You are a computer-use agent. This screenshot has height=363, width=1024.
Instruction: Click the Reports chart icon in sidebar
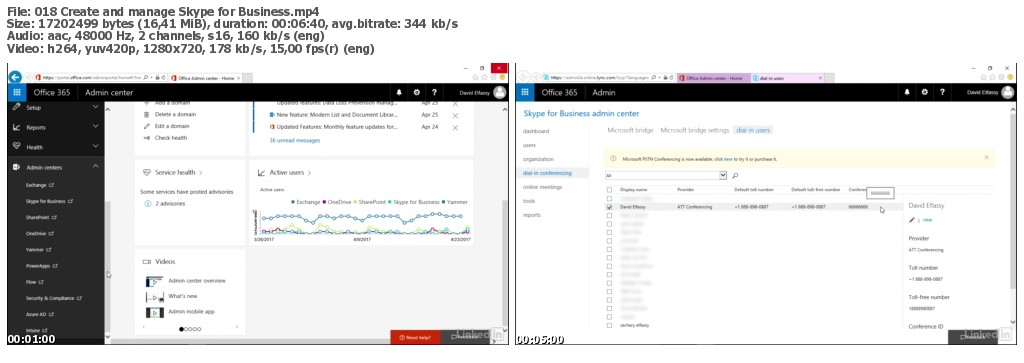pyautogui.click(x=16, y=127)
